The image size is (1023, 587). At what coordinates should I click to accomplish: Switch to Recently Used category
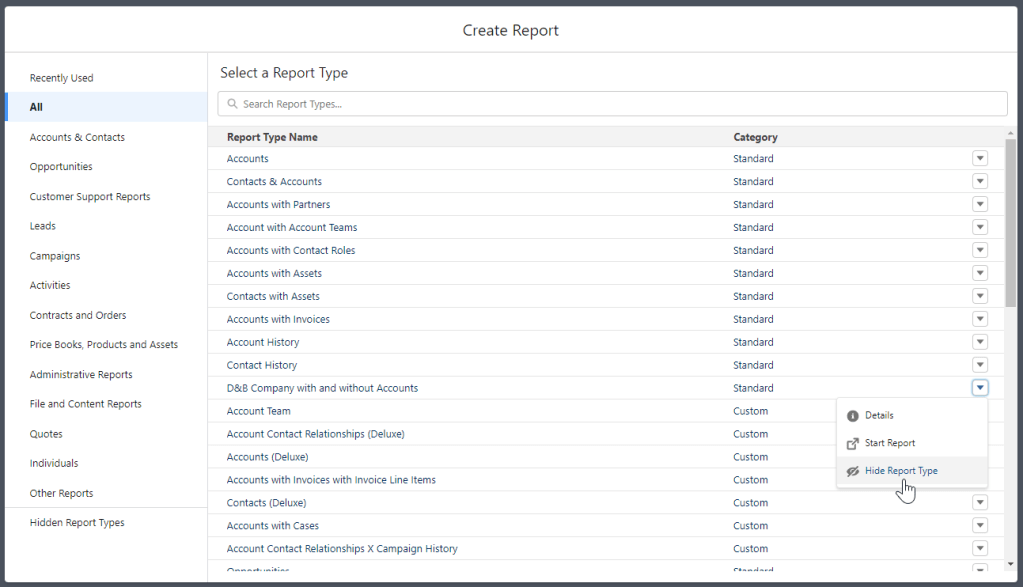tap(61, 78)
